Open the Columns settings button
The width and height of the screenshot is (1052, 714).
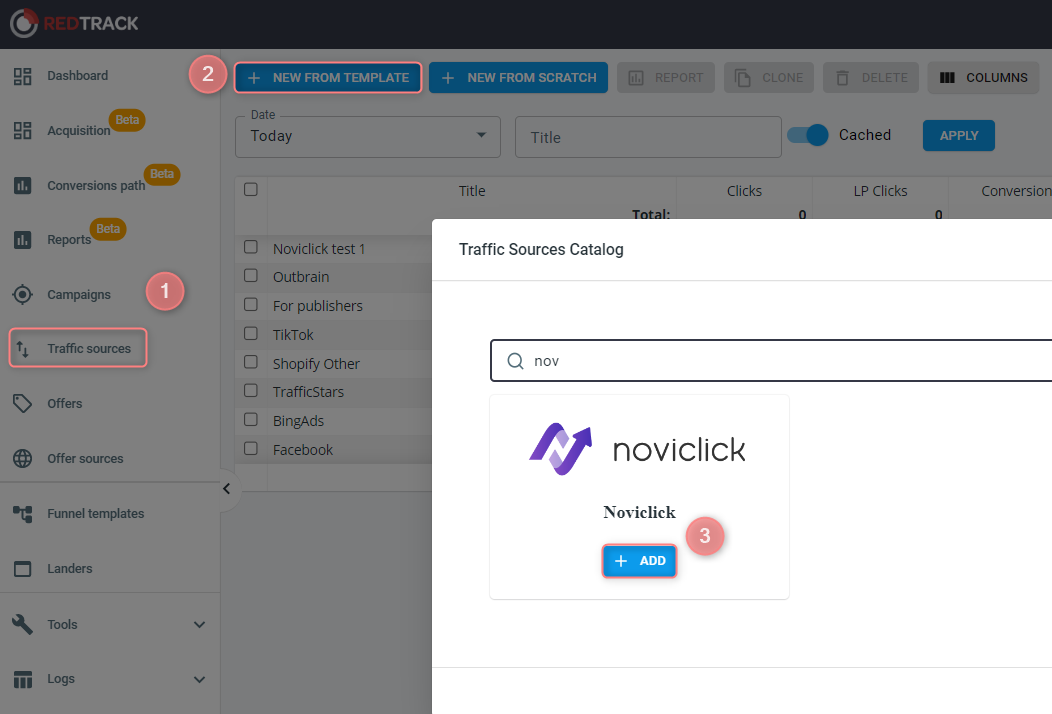pyautogui.click(x=984, y=78)
